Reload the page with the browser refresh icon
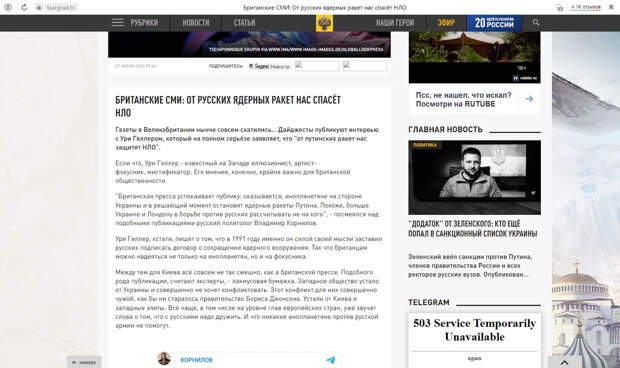This screenshot has height=368, width=620. point(24,7)
